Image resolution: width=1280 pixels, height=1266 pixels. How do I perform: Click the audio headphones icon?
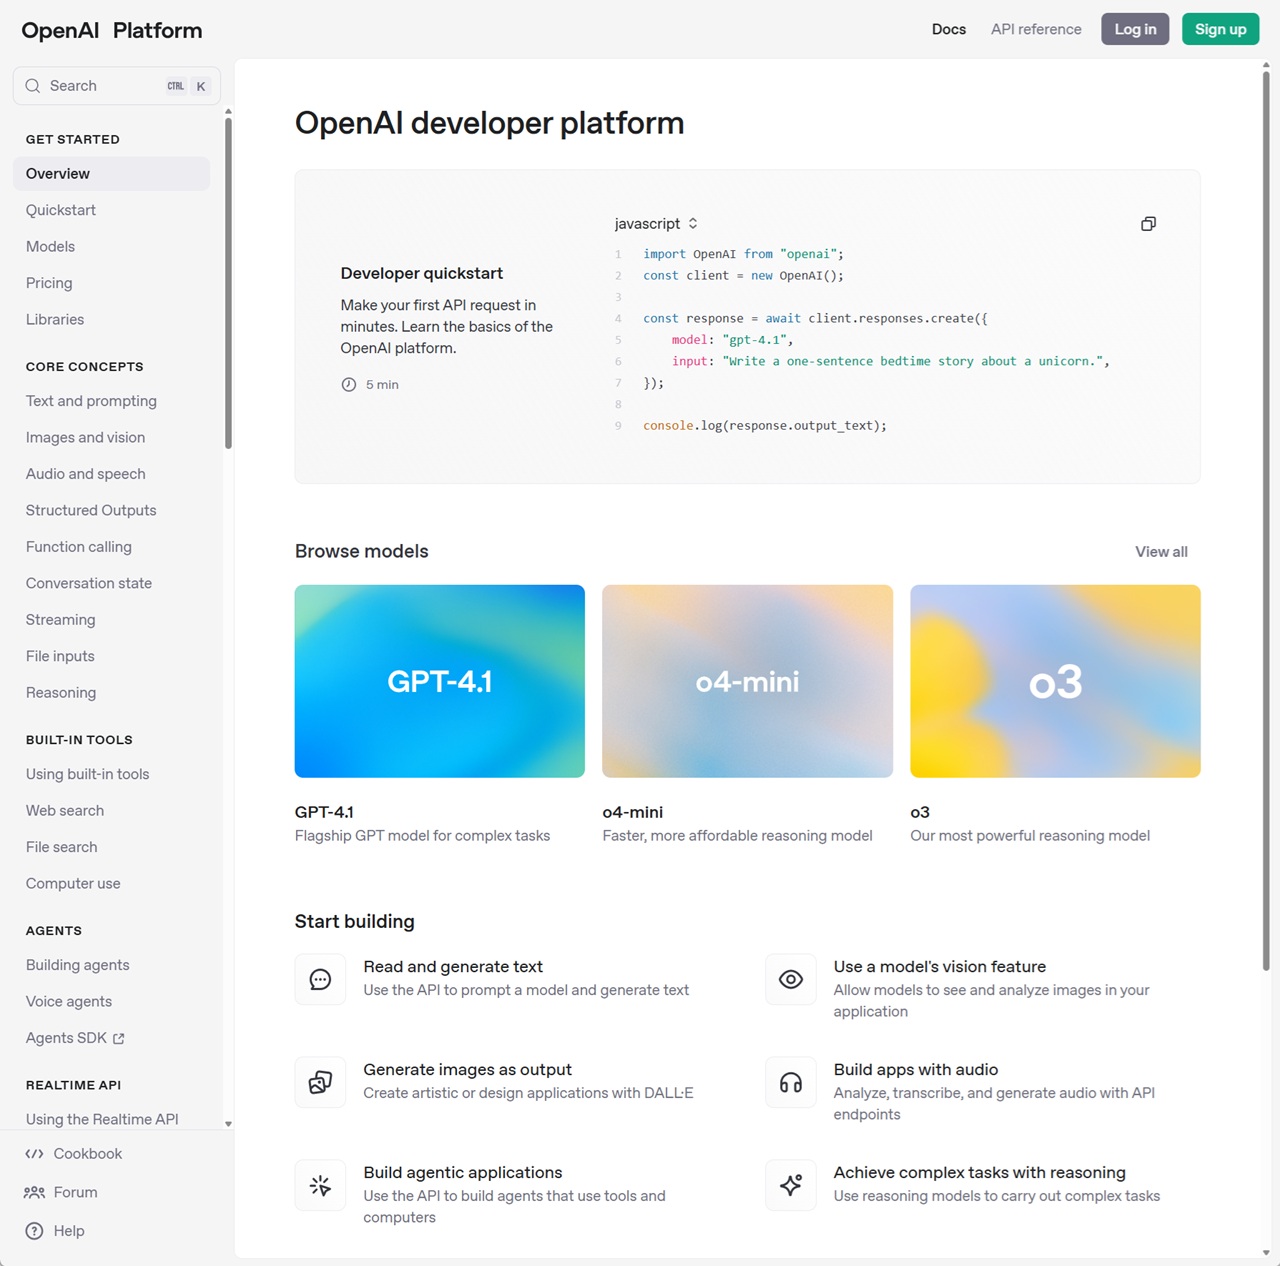[791, 1083]
